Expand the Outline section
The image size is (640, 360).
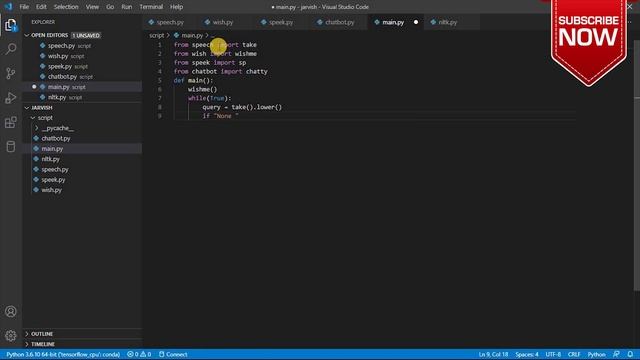coord(82,334)
